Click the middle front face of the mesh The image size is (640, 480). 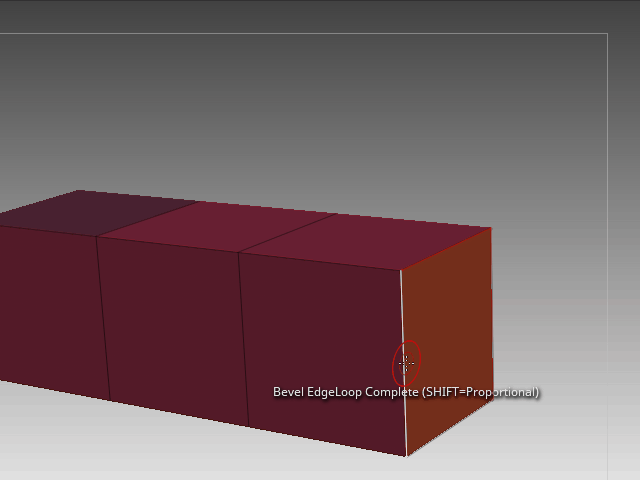click(172, 325)
